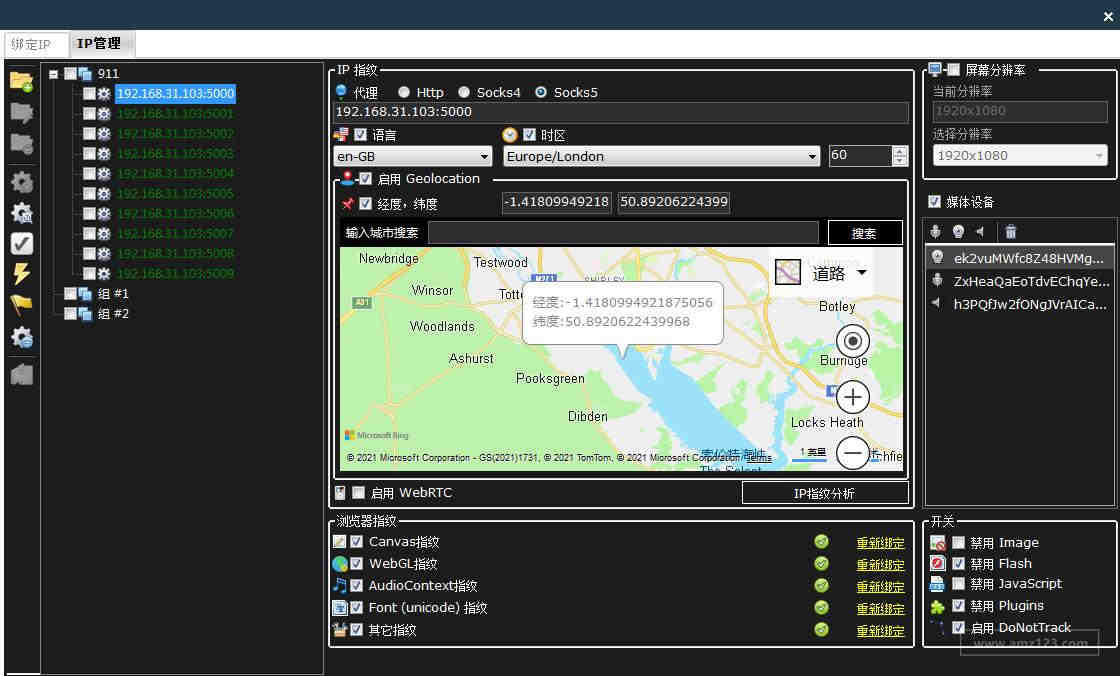The image size is (1120, 676).
Task: Increase the timezone offset value 60 stepper
Action: coord(900,151)
